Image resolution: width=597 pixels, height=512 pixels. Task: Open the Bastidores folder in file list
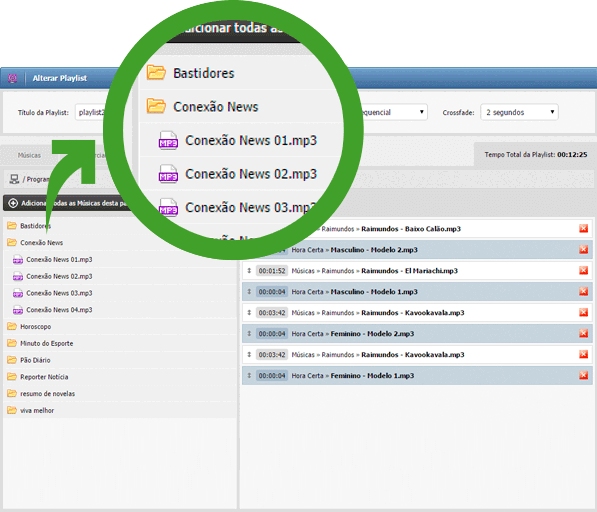coord(35,226)
